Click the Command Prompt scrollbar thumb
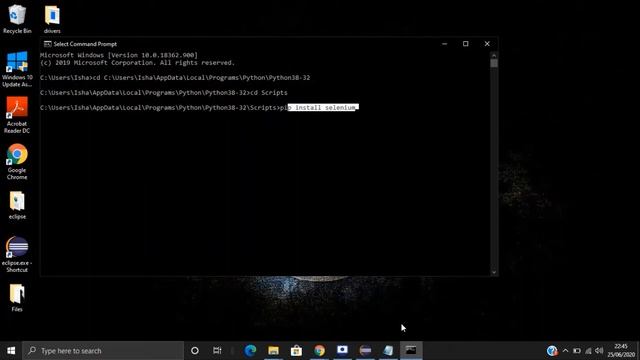 [494, 63]
